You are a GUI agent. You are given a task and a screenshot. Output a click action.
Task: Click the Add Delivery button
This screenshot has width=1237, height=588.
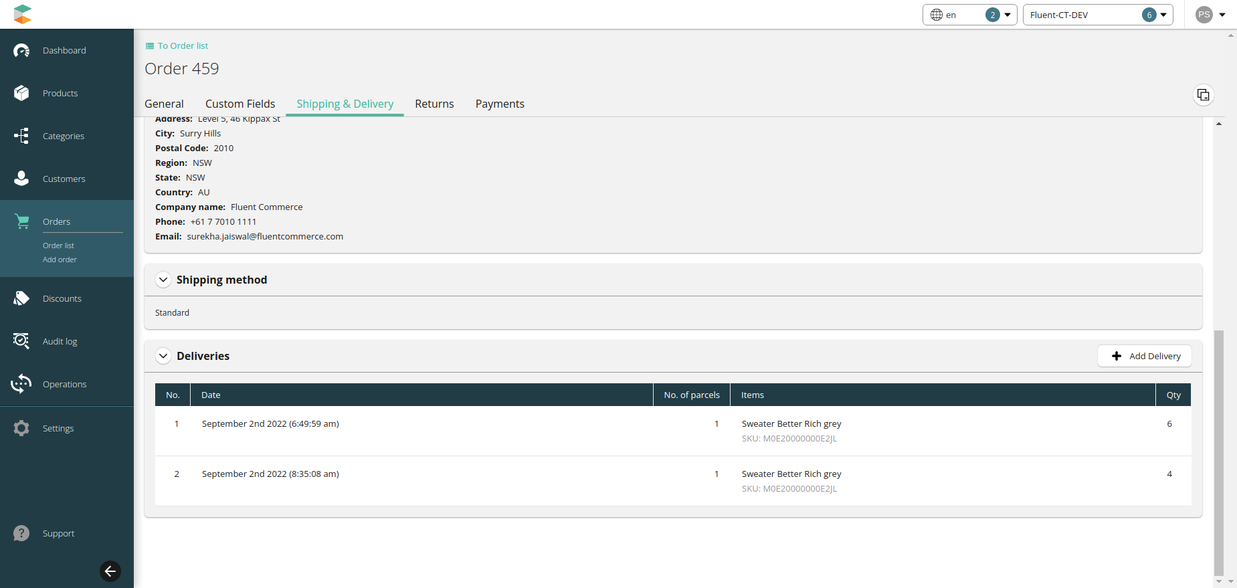[1144, 356]
